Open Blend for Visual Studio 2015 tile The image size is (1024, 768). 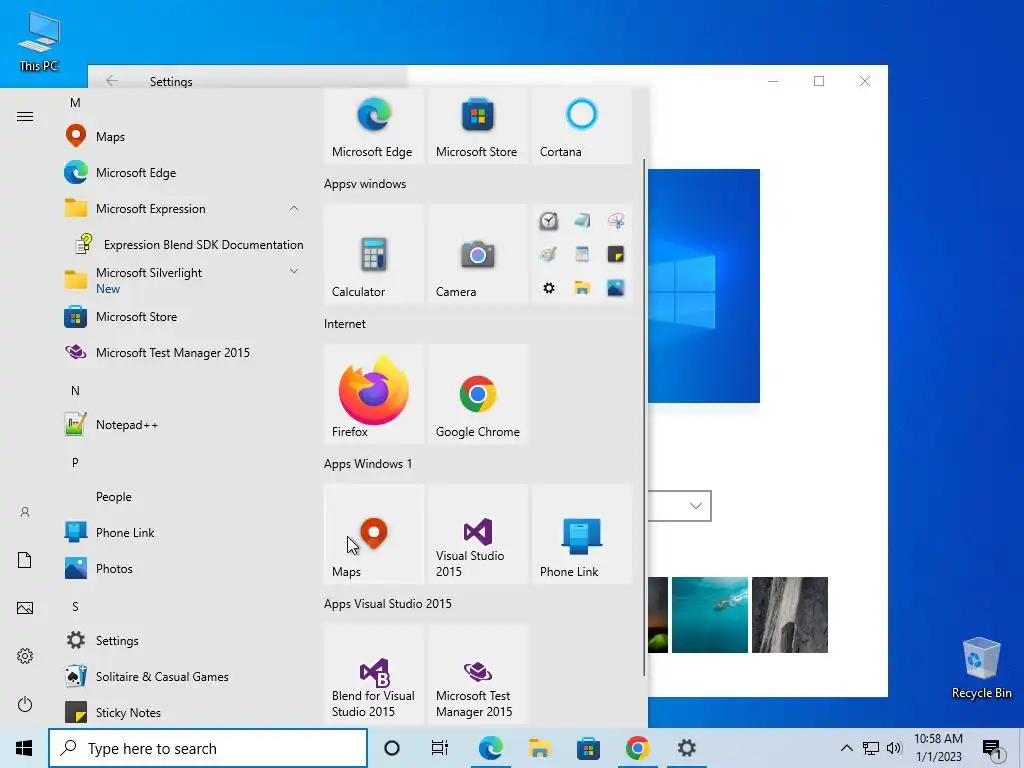(x=374, y=674)
